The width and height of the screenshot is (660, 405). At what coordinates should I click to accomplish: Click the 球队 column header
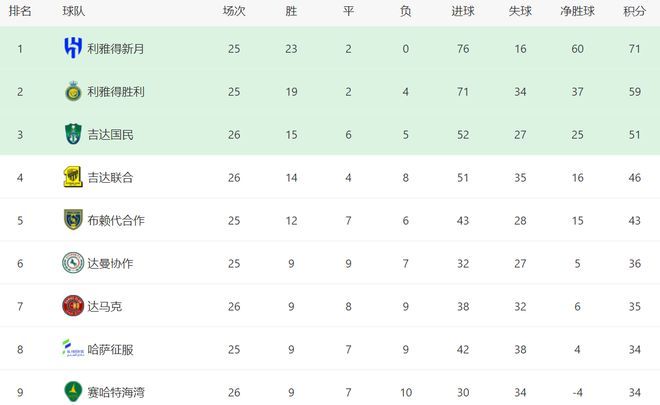coord(74,11)
